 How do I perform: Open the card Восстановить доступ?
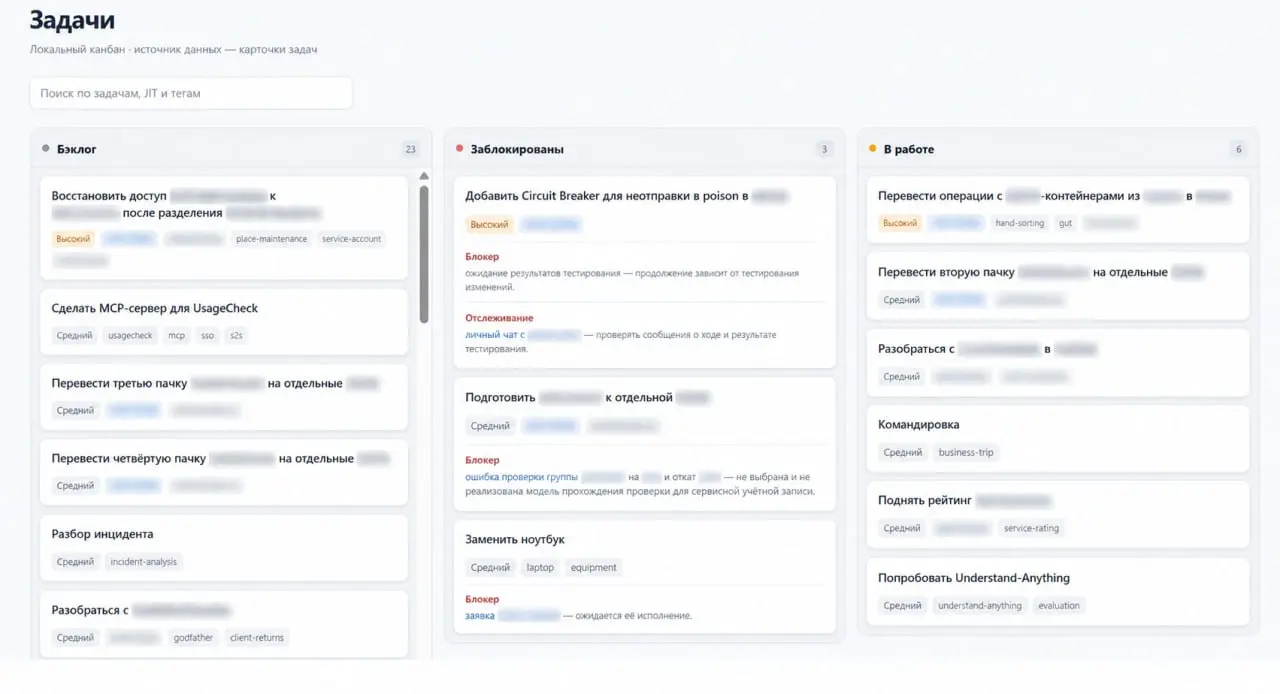tap(224, 228)
